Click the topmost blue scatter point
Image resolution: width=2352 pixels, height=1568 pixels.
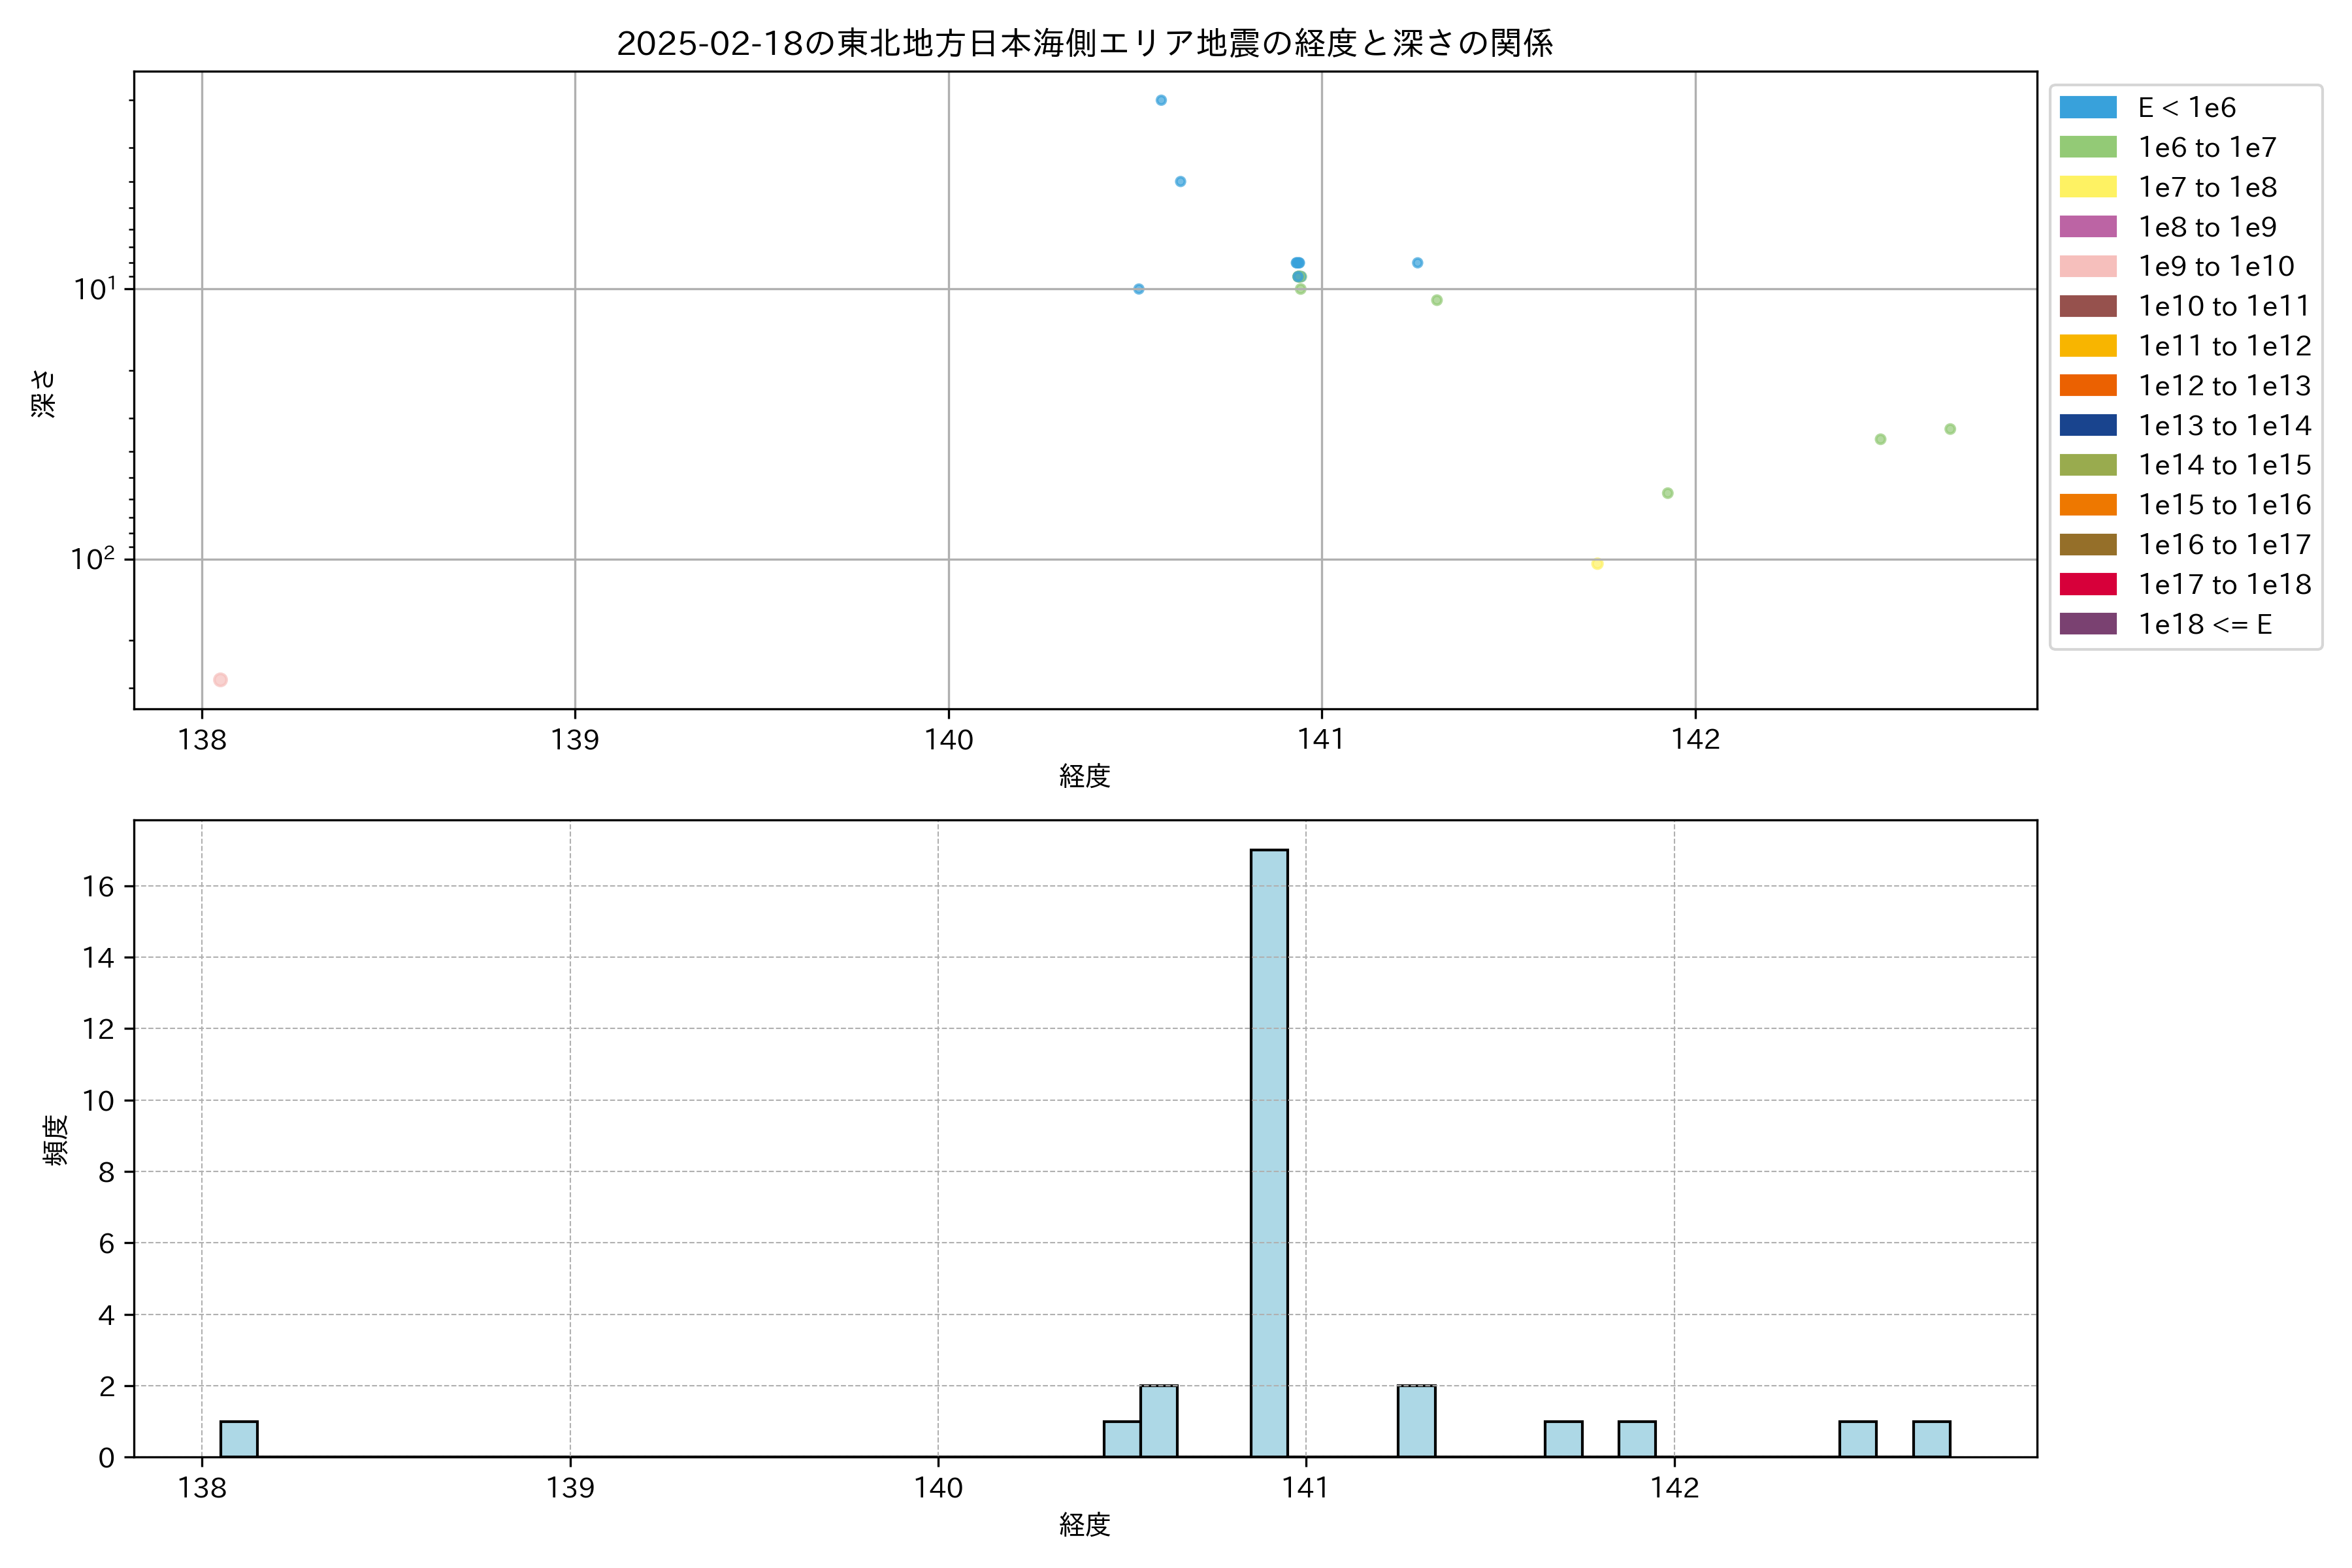[1161, 100]
